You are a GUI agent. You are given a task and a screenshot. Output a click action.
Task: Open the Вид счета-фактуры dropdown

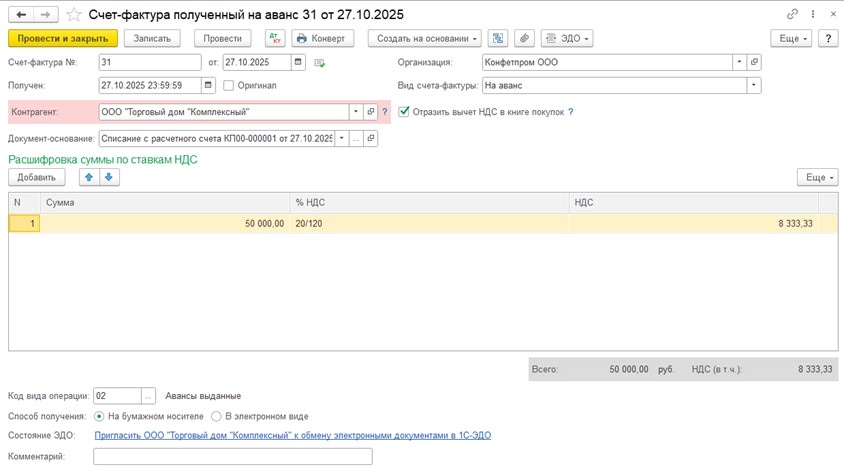click(x=753, y=86)
